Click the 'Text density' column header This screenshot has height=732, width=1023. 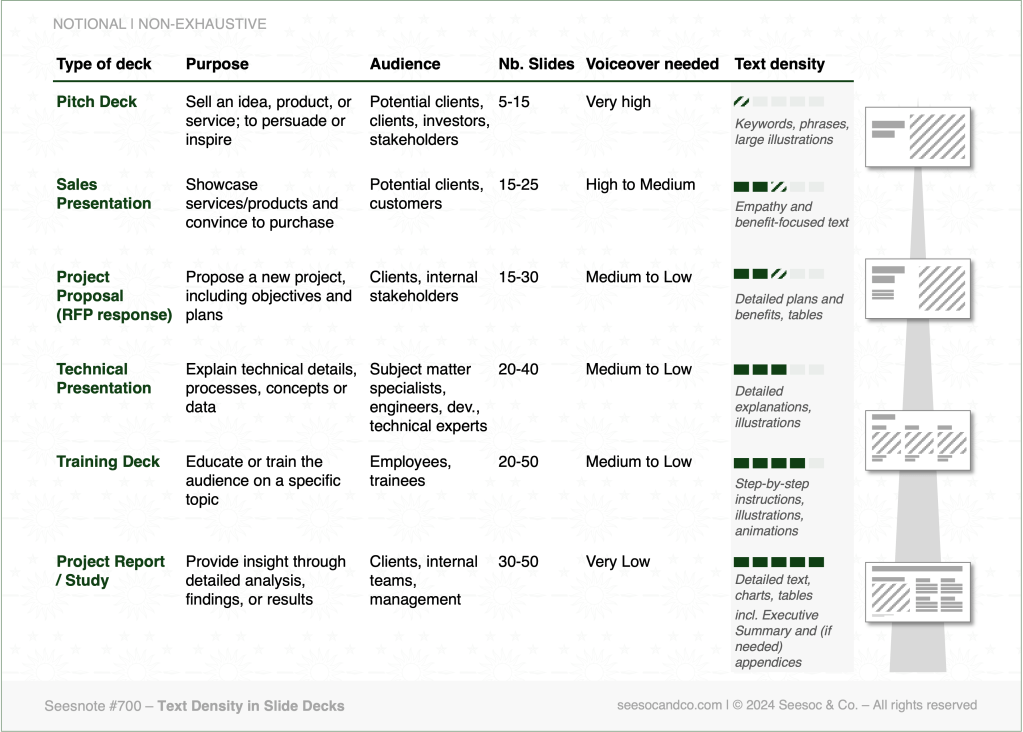(779, 64)
